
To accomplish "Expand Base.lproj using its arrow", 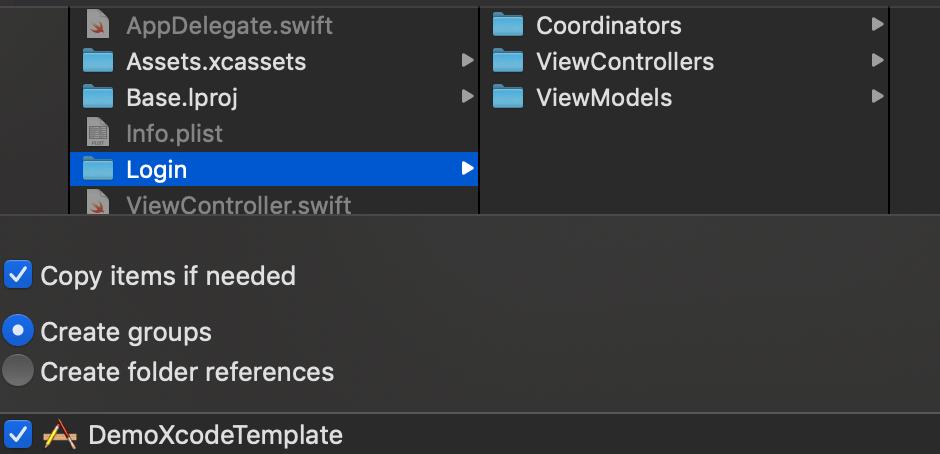I will [468, 96].
